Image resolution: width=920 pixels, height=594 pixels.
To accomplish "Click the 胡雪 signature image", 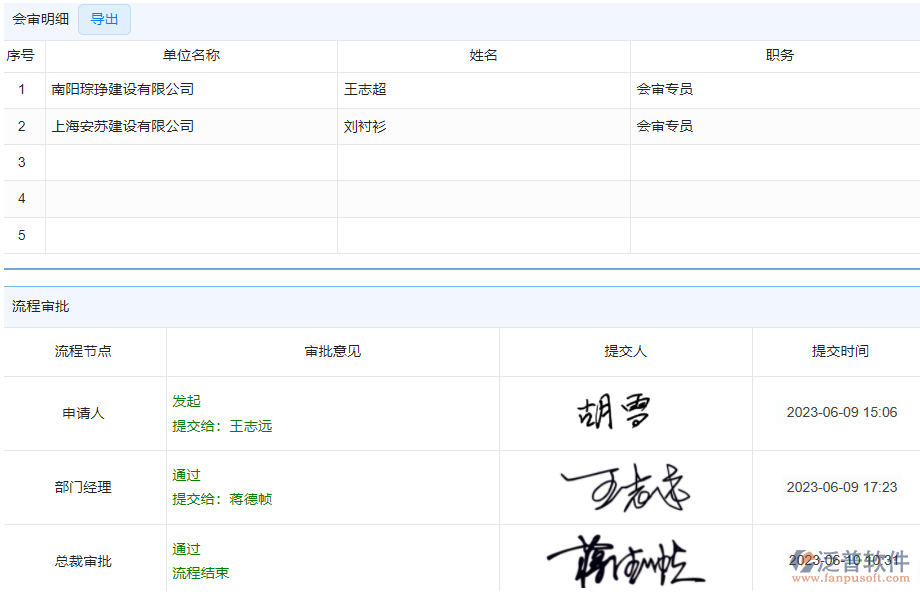I will click(x=612, y=412).
